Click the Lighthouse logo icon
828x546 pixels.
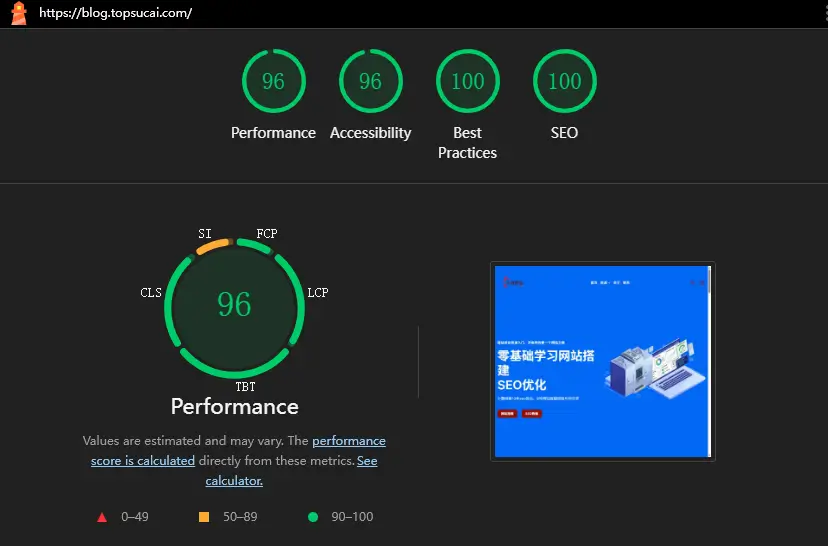(19, 13)
